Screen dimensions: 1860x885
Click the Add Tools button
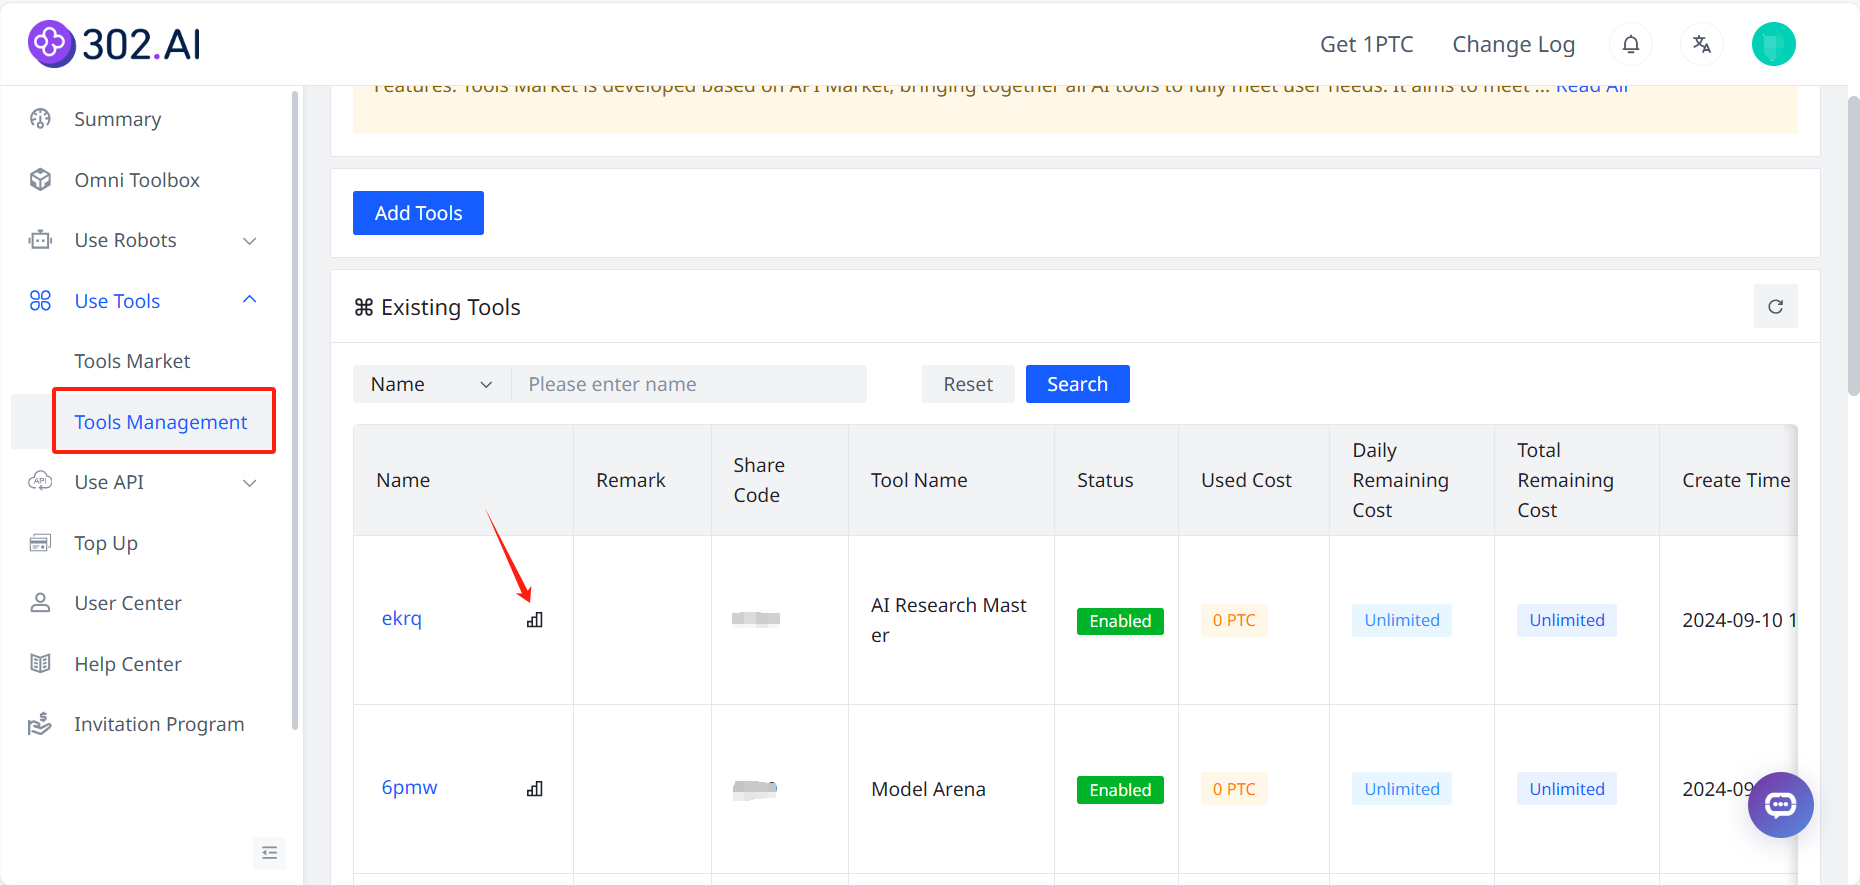pyautogui.click(x=418, y=213)
